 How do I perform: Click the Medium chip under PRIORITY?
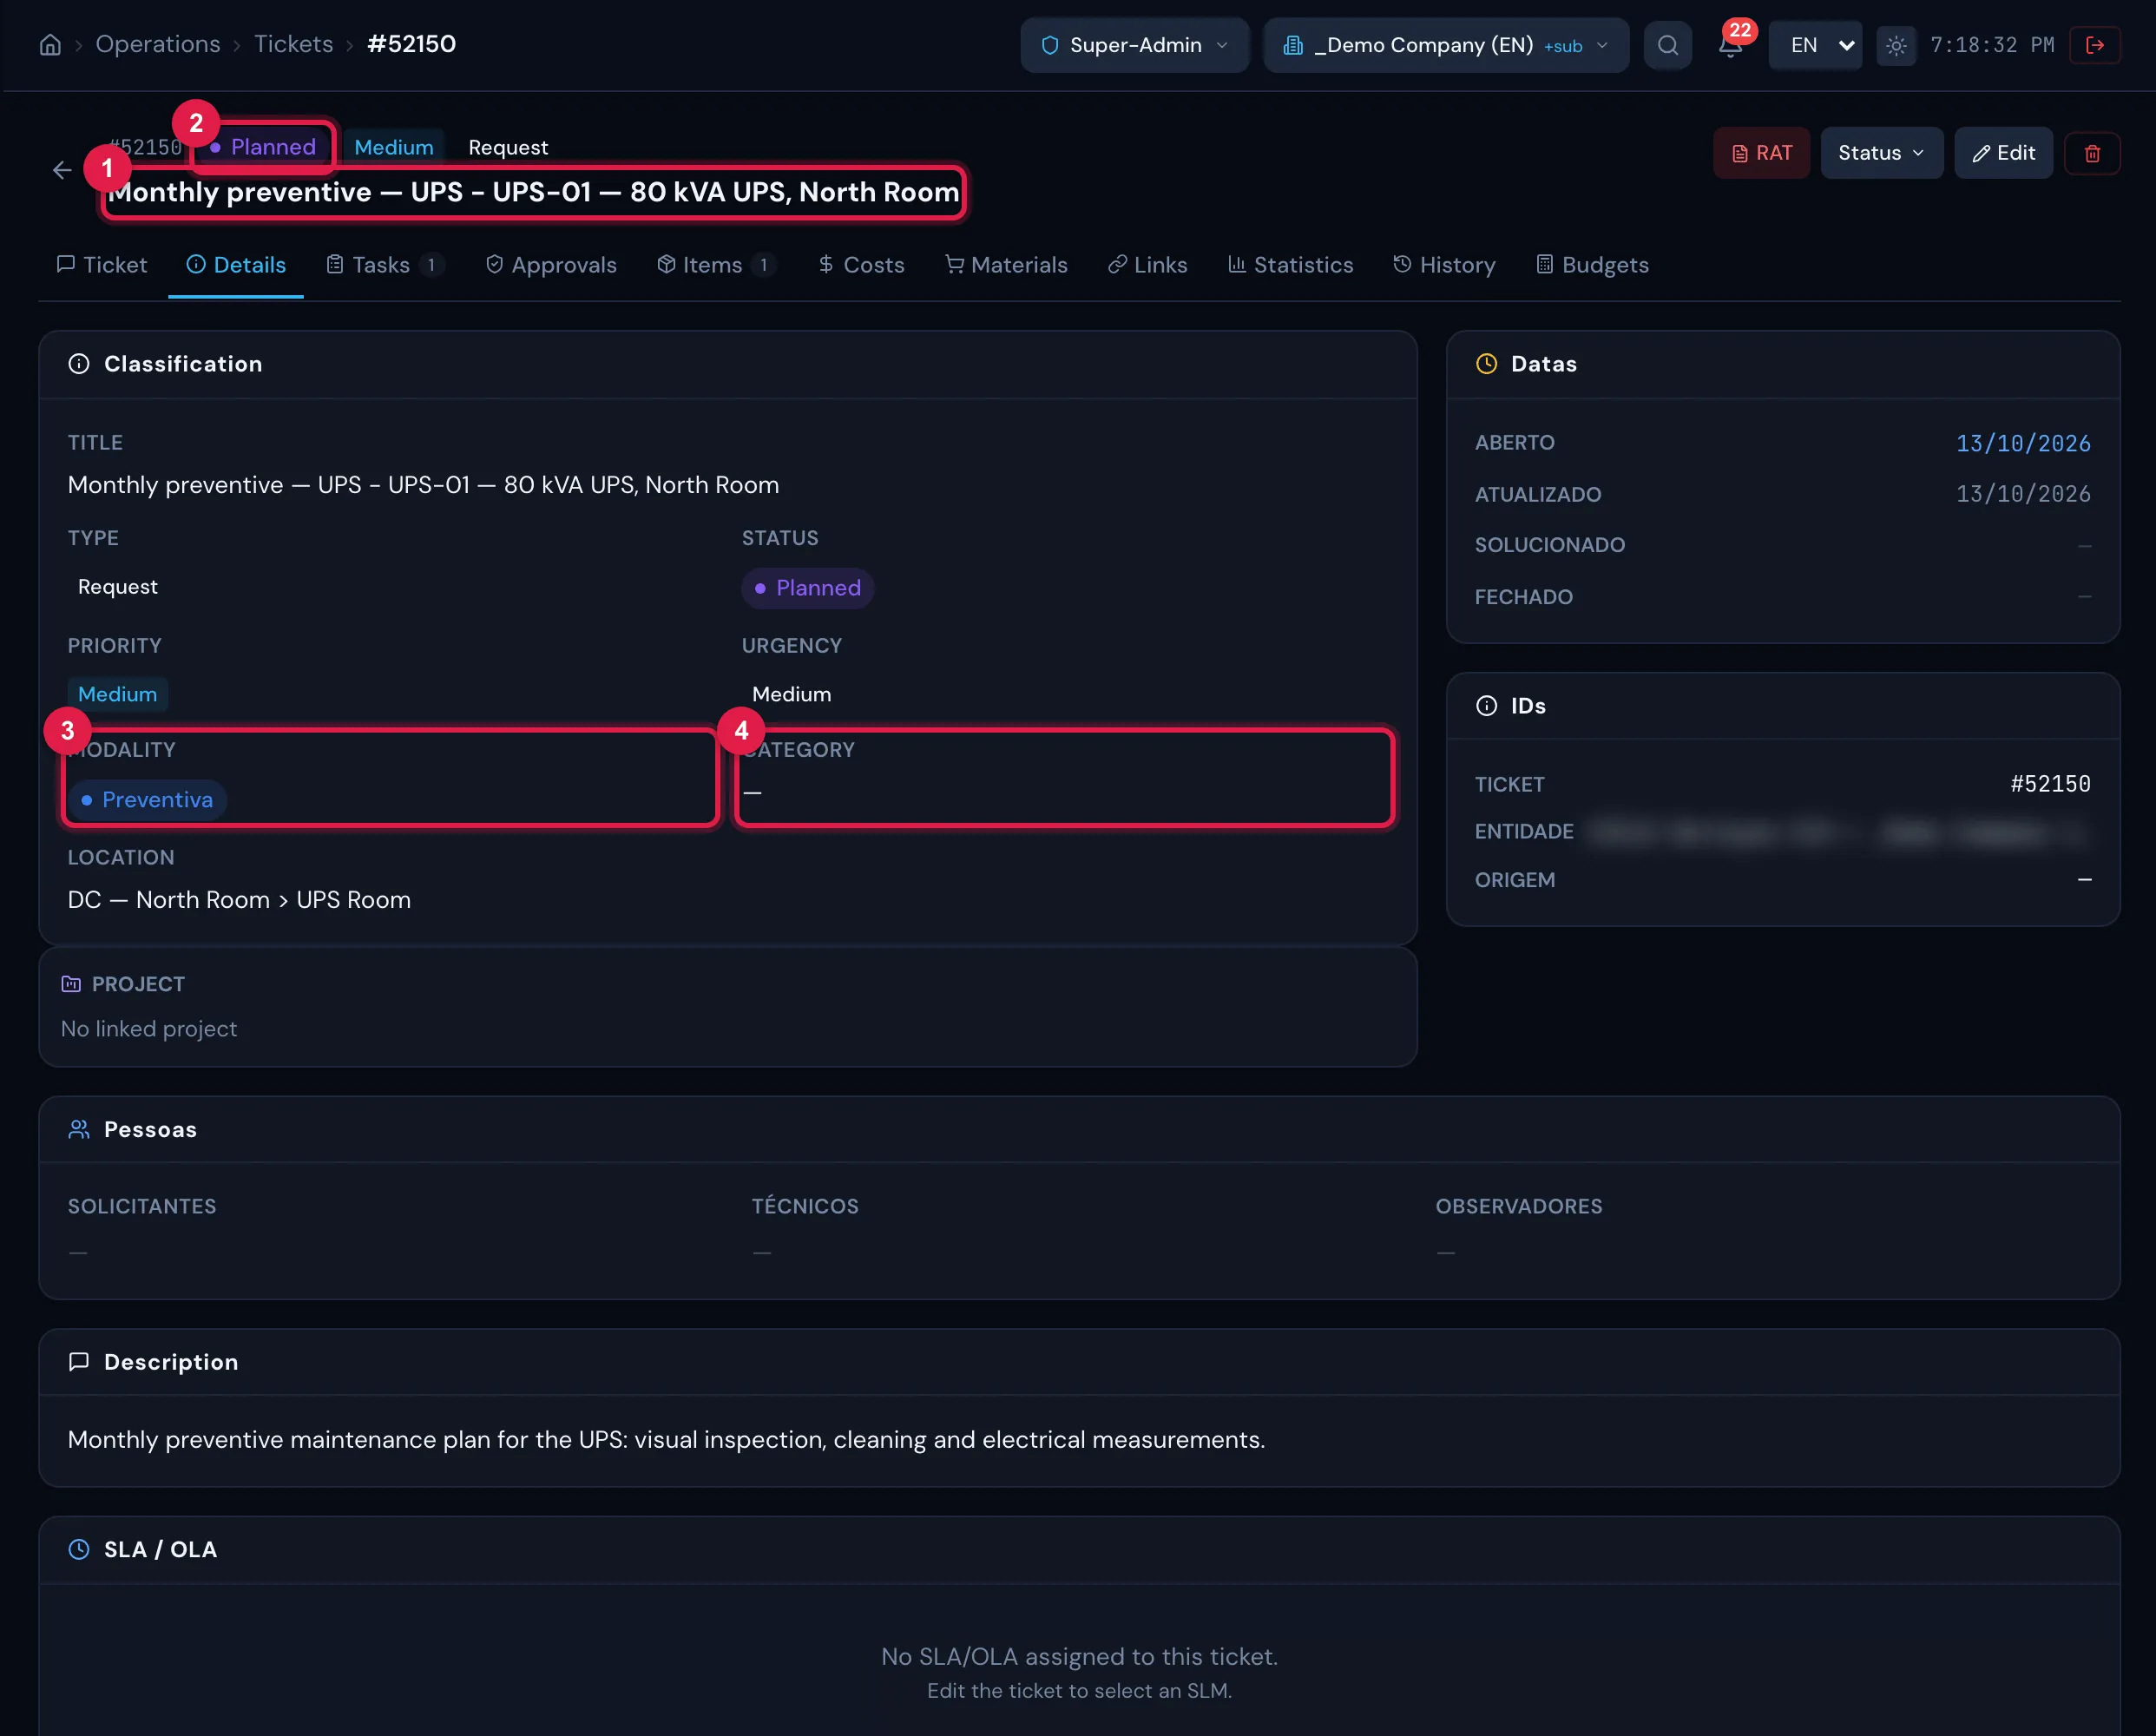[117, 694]
